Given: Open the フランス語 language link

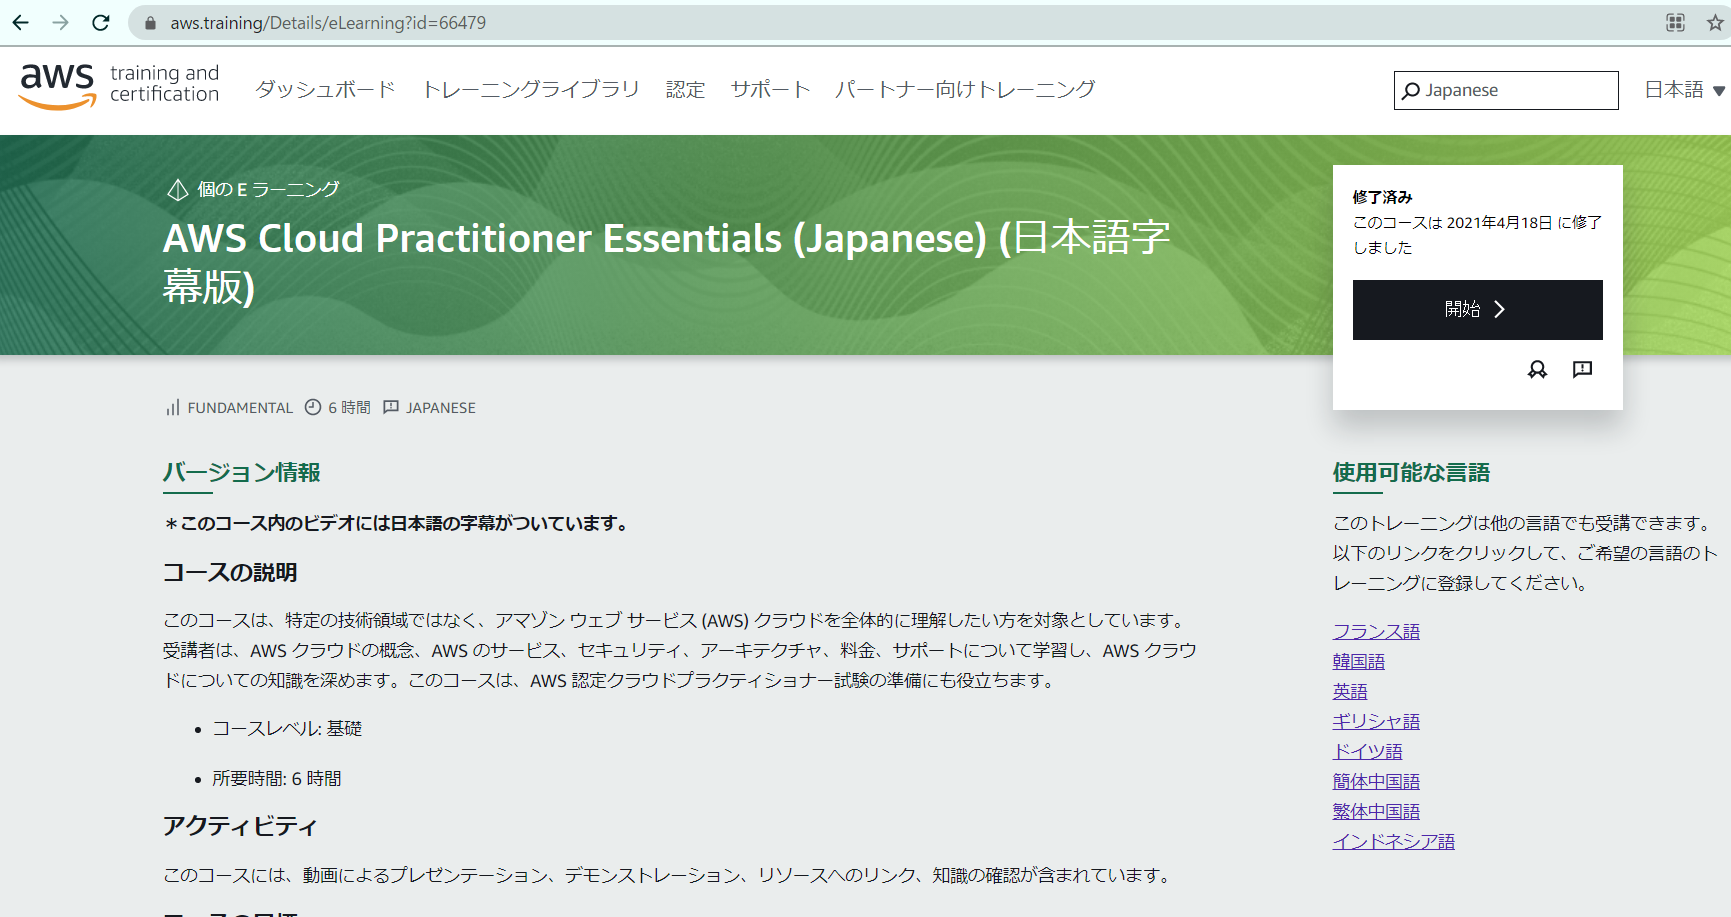Looking at the screenshot, I should click(x=1376, y=632).
